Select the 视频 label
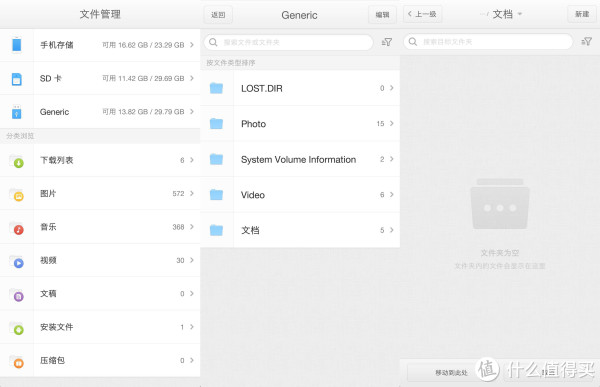Screen dimensions: 600x387 48,260
